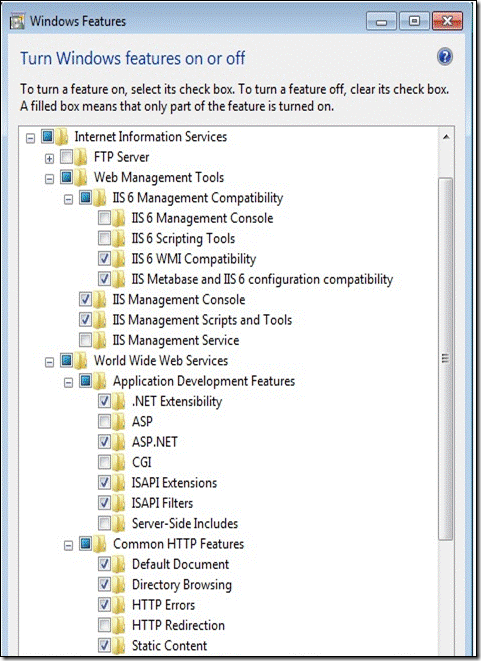Turn on the ASP checkbox
481x661 pixels.
105,421
